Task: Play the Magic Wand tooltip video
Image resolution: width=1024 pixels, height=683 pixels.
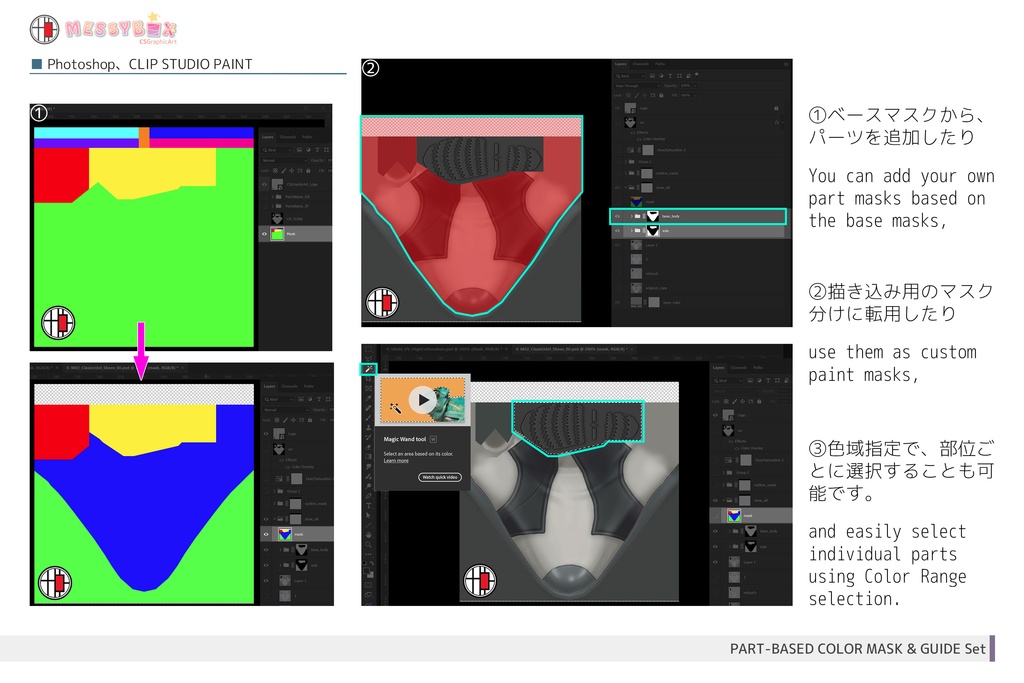Action: pyautogui.click(x=423, y=400)
